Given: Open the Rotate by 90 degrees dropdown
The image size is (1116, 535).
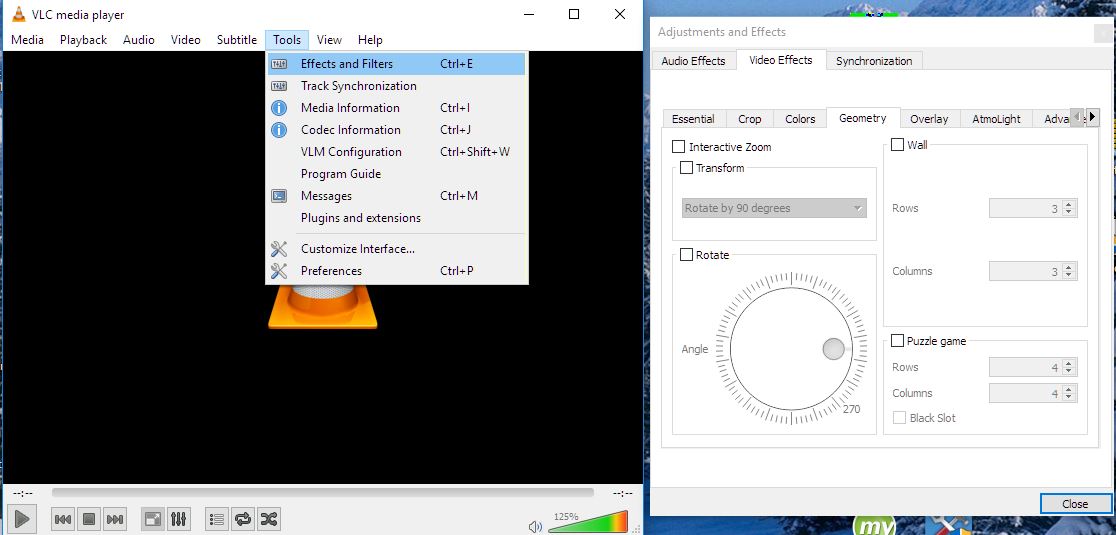Looking at the screenshot, I should [x=773, y=209].
